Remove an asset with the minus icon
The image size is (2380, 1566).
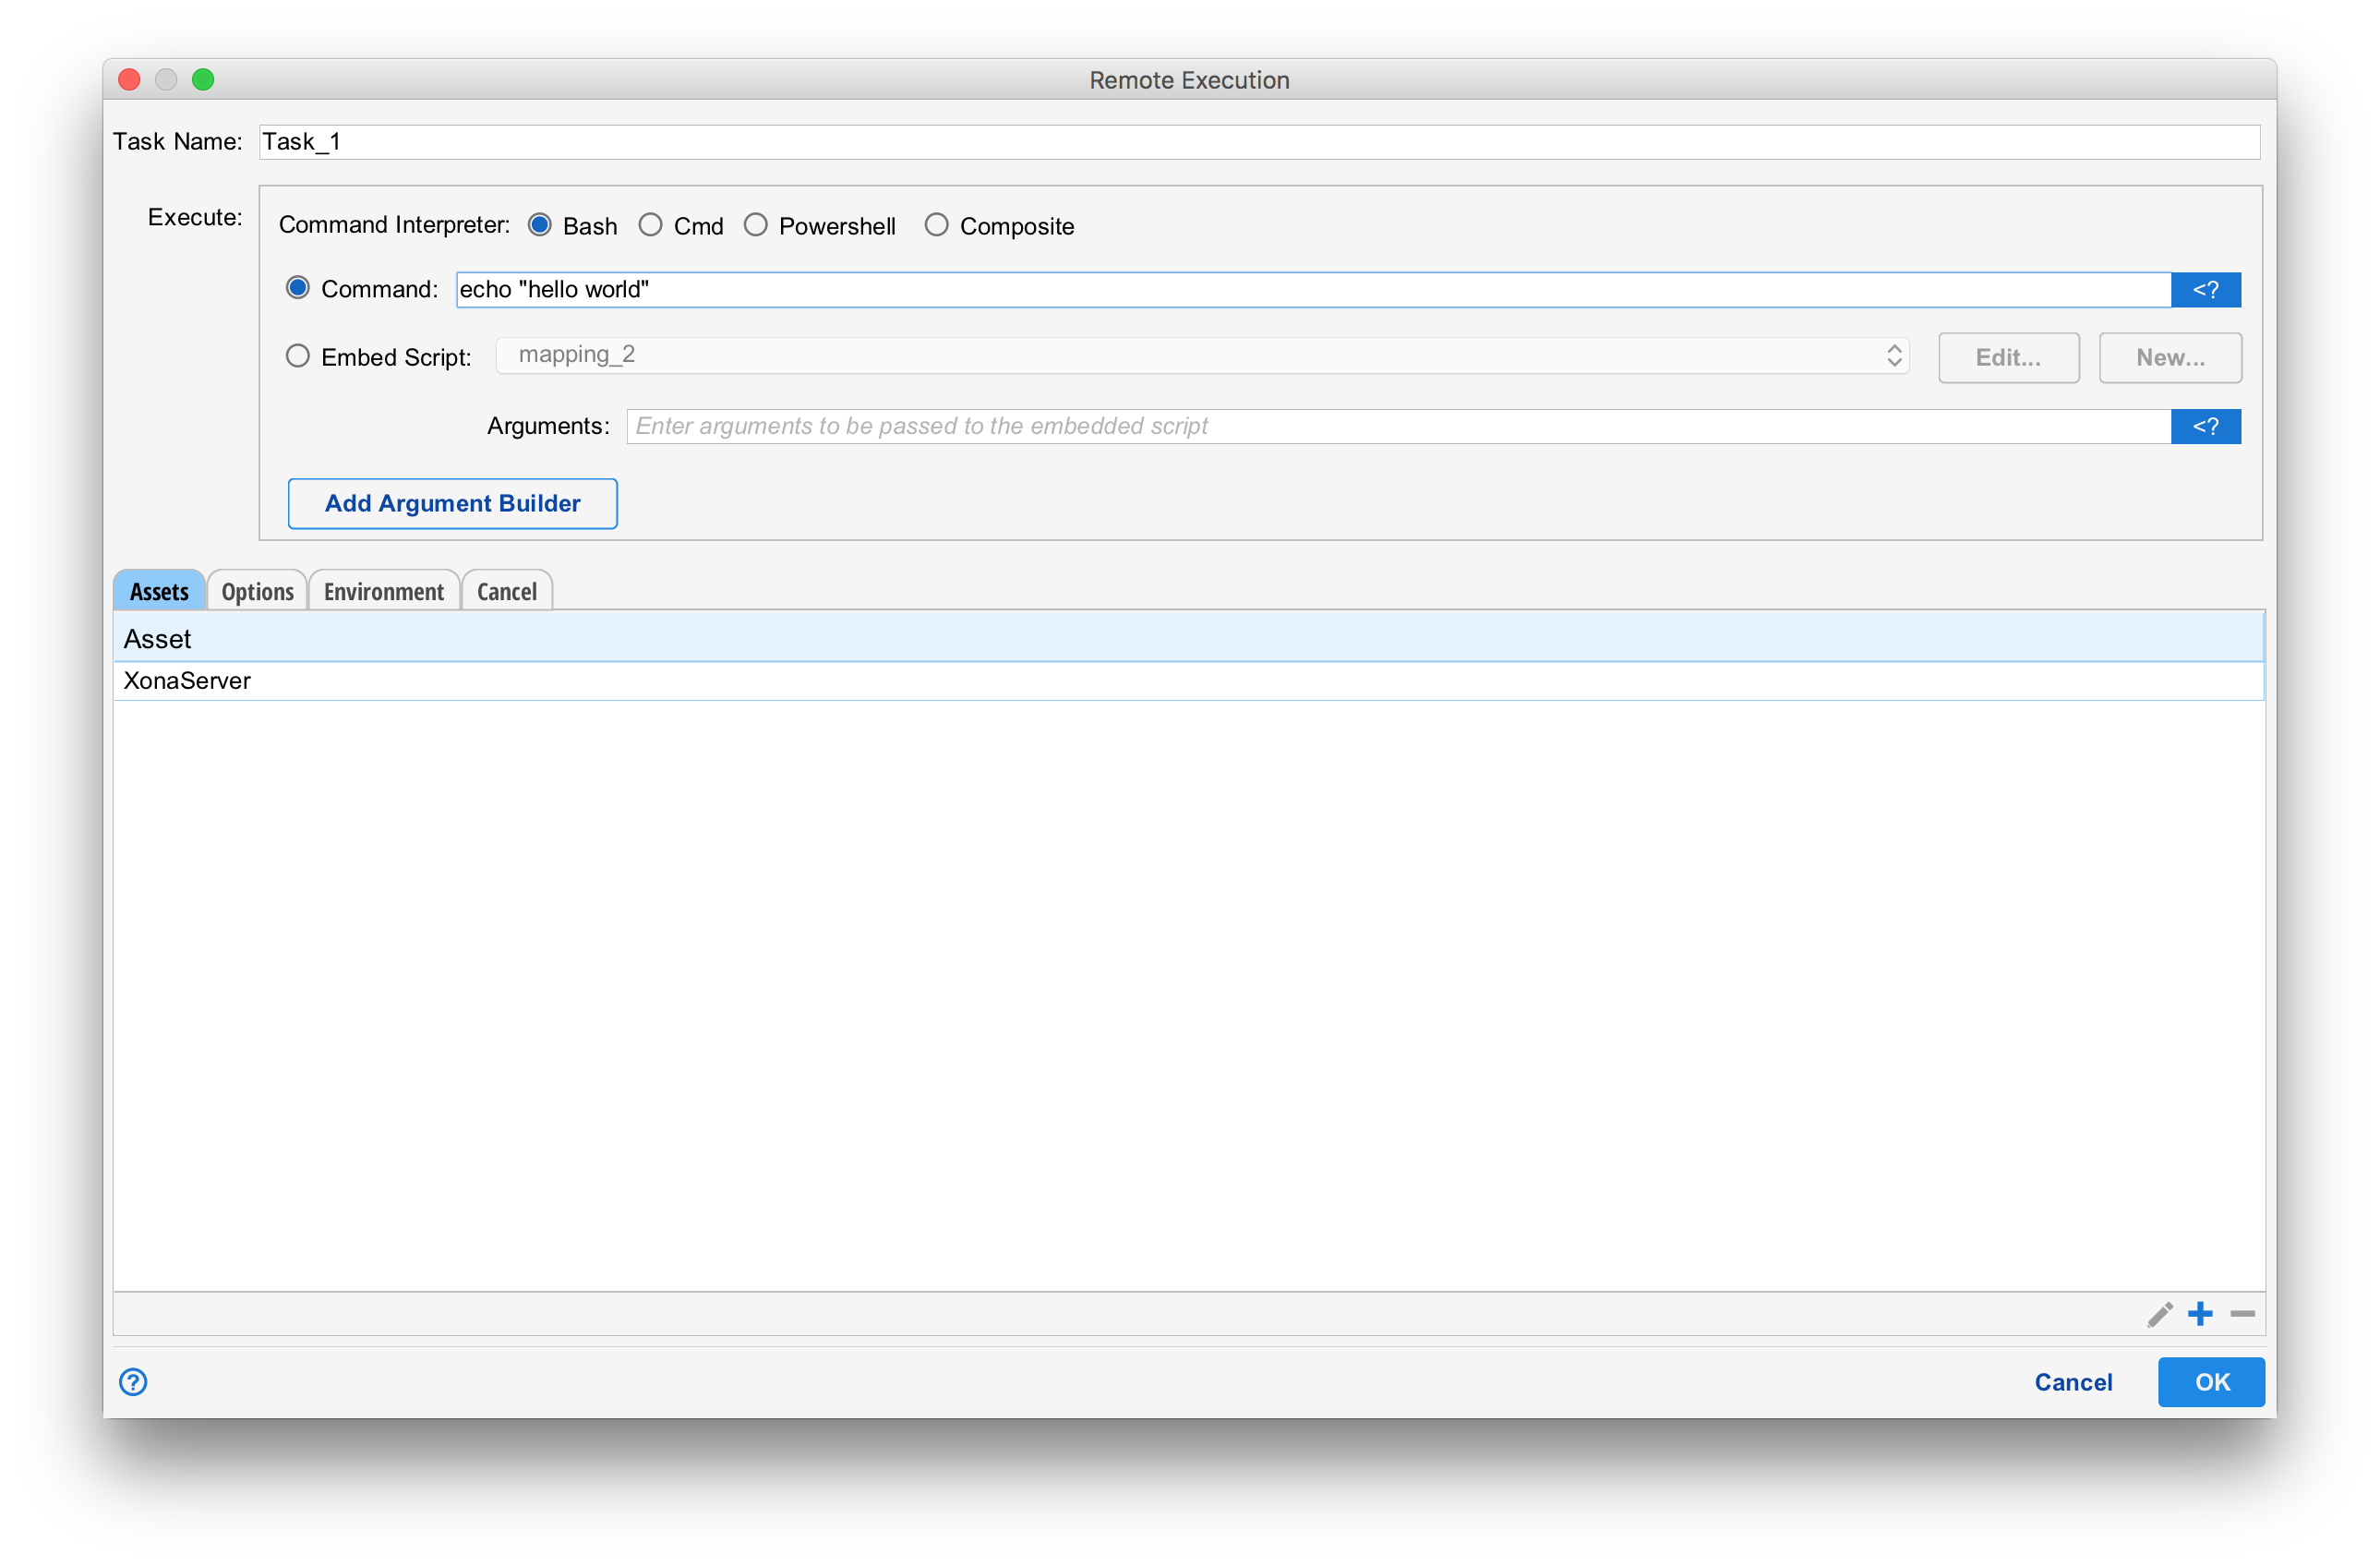click(2242, 1314)
